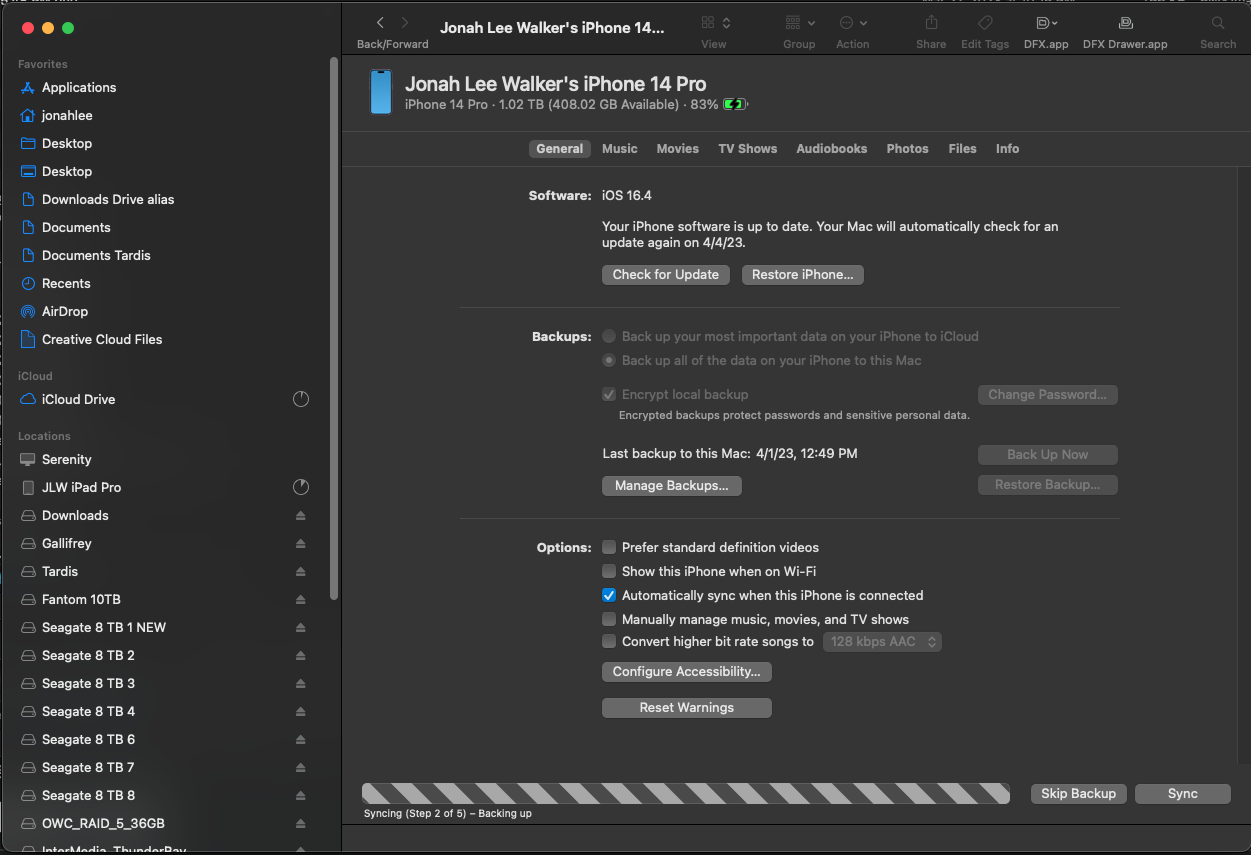Click Restore iPhone... button
The image size is (1251, 855).
point(803,275)
